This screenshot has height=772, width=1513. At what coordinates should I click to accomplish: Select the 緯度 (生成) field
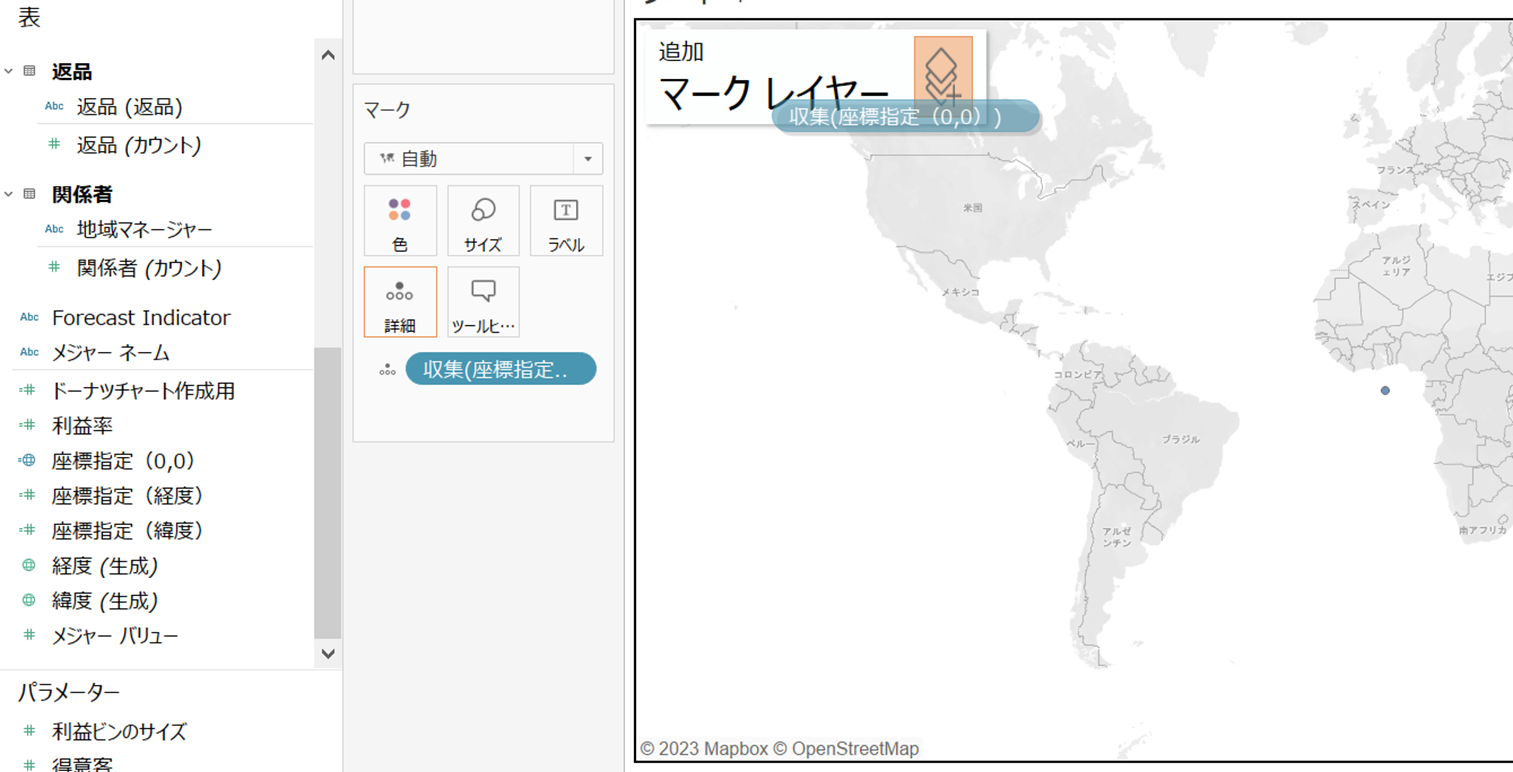tap(105, 601)
